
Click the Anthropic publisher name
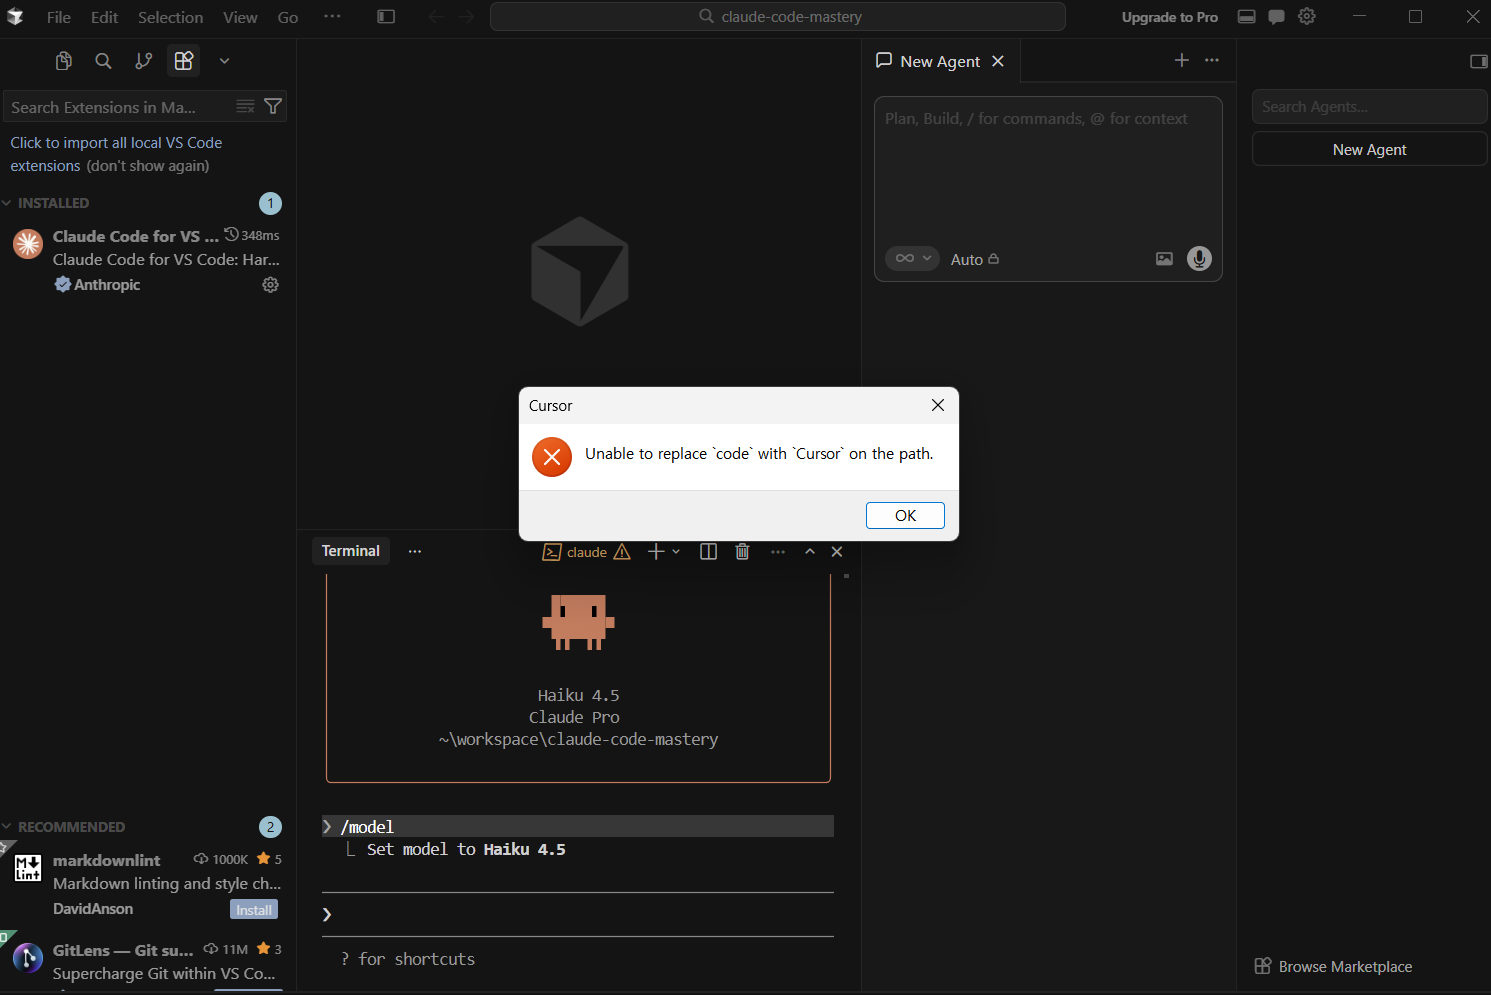[x=107, y=285]
